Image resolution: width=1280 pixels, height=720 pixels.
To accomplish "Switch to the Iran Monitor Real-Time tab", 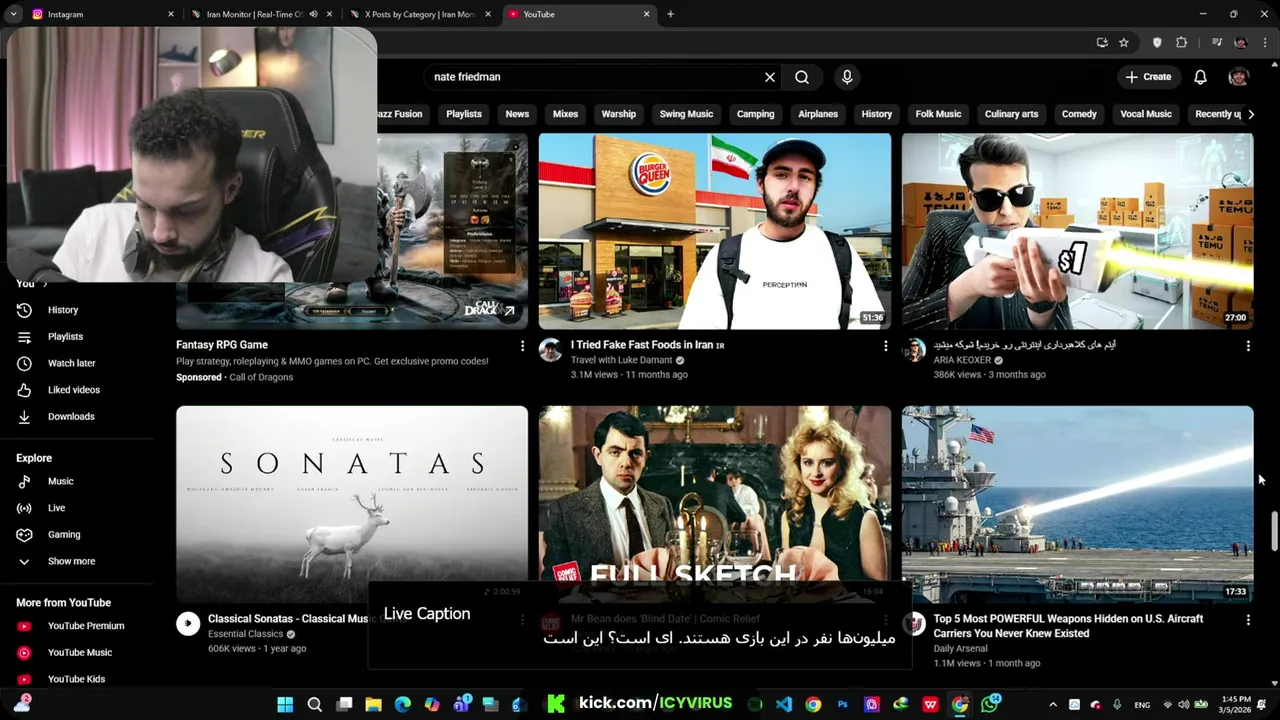I will pos(255,14).
